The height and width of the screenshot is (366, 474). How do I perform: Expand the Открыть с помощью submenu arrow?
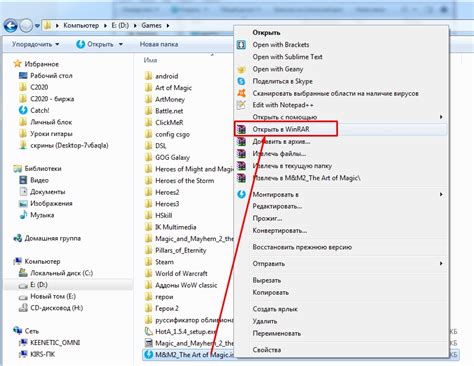pos(441,117)
